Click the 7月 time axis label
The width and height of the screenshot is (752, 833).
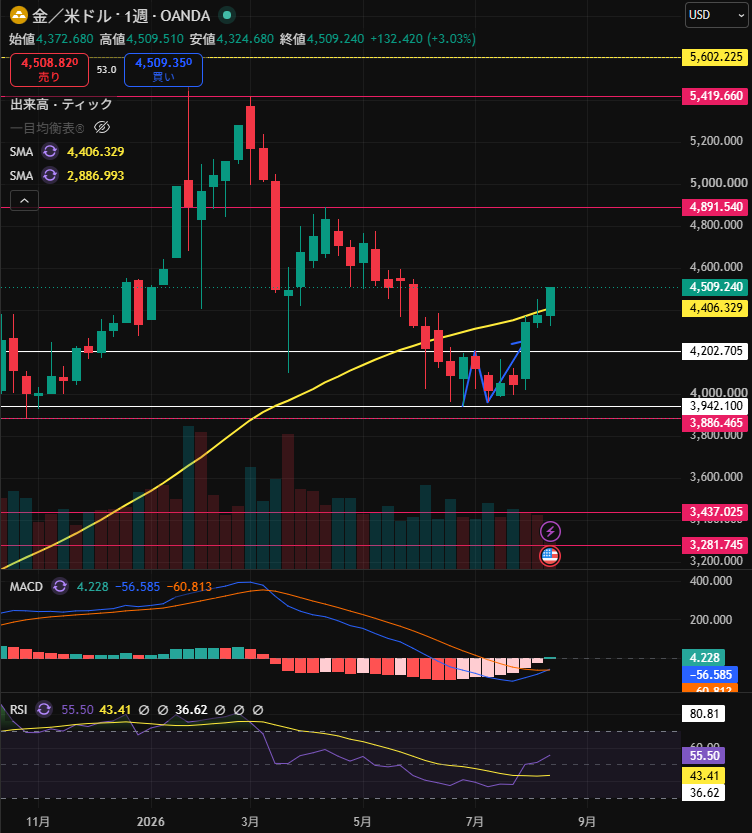pyautogui.click(x=474, y=821)
